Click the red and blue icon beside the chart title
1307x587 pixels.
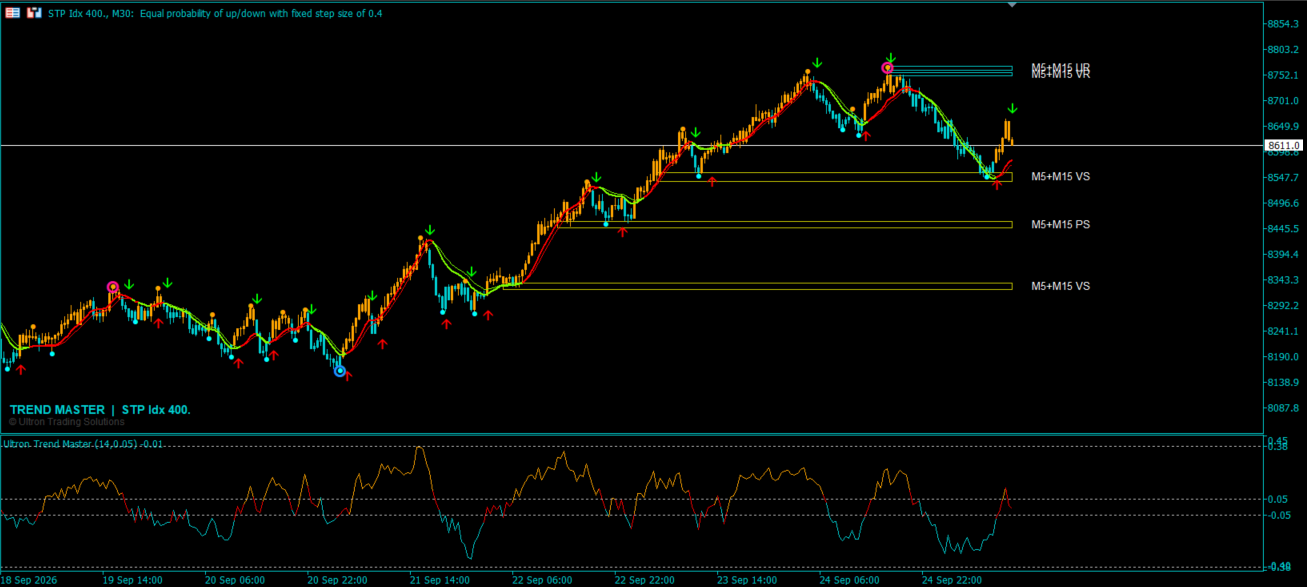click(x=33, y=13)
